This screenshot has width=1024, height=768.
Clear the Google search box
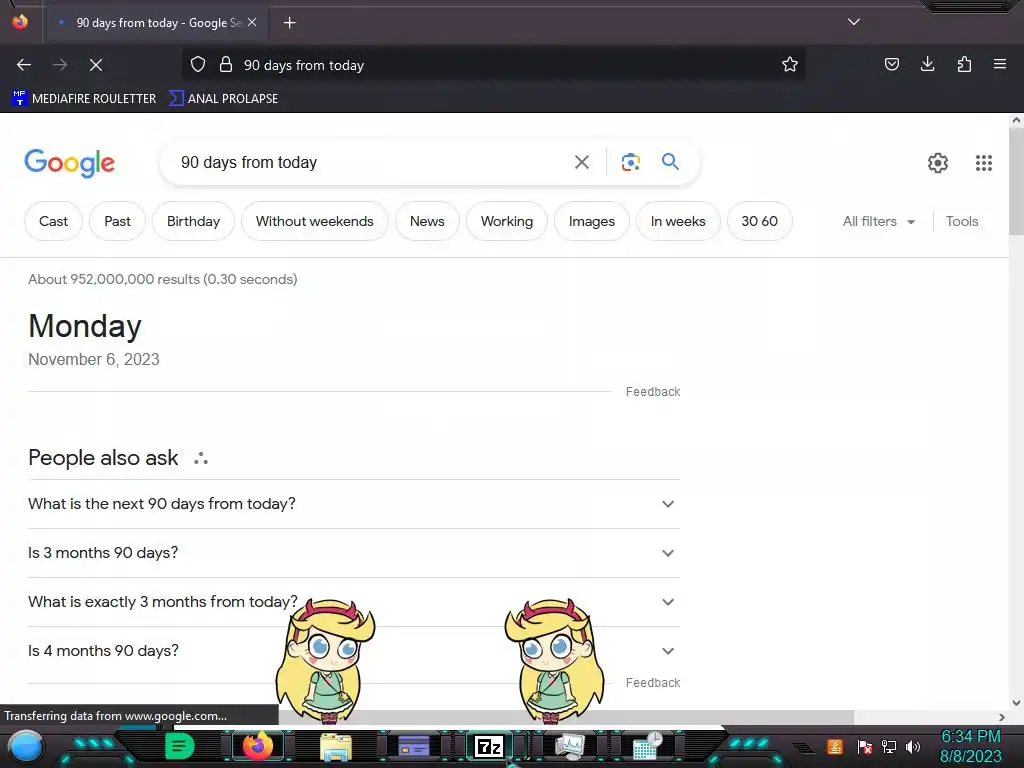[581, 162]
